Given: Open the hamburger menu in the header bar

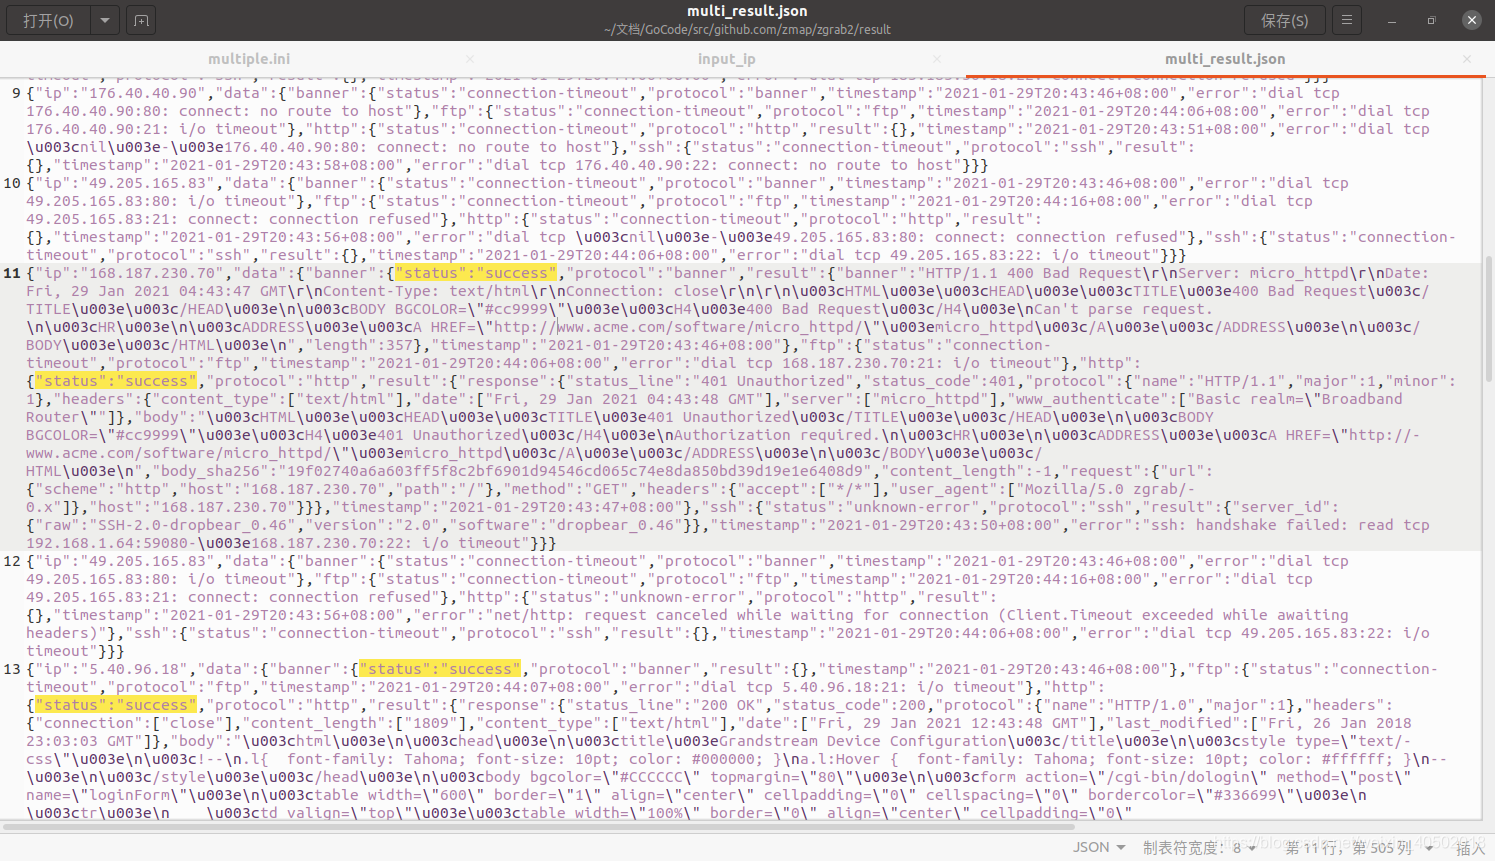Looking at the screenshot, I should [x=1347, y=20].
